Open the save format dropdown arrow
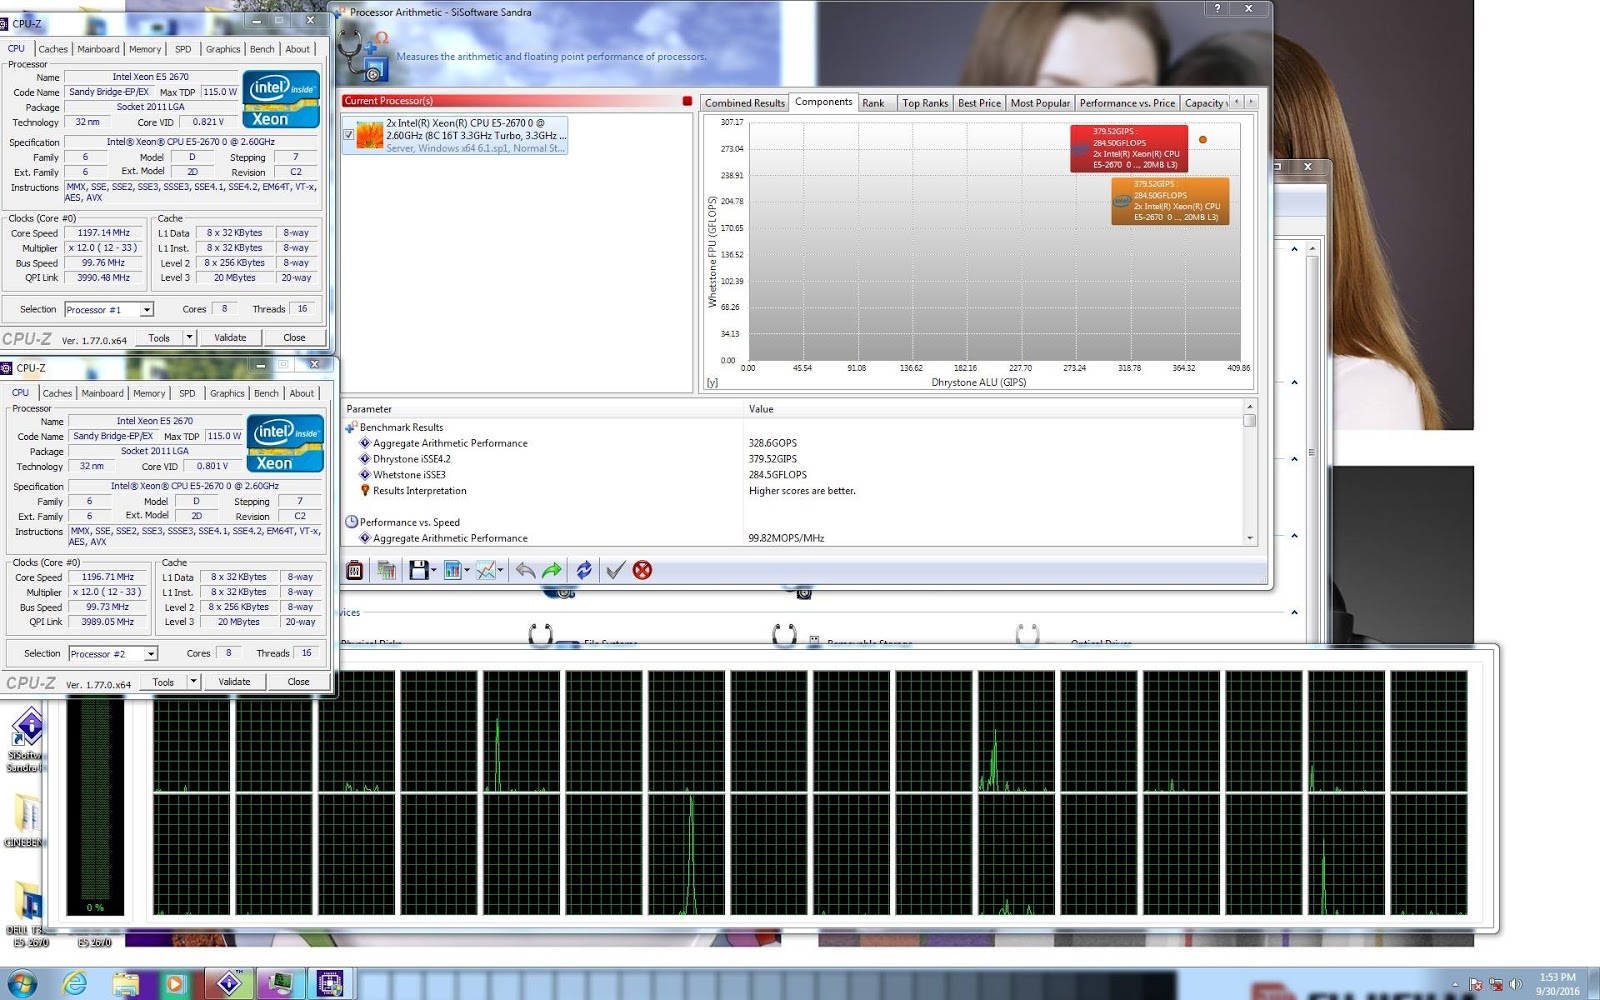The image size is (1600, 1000). [x=433, y=569]
